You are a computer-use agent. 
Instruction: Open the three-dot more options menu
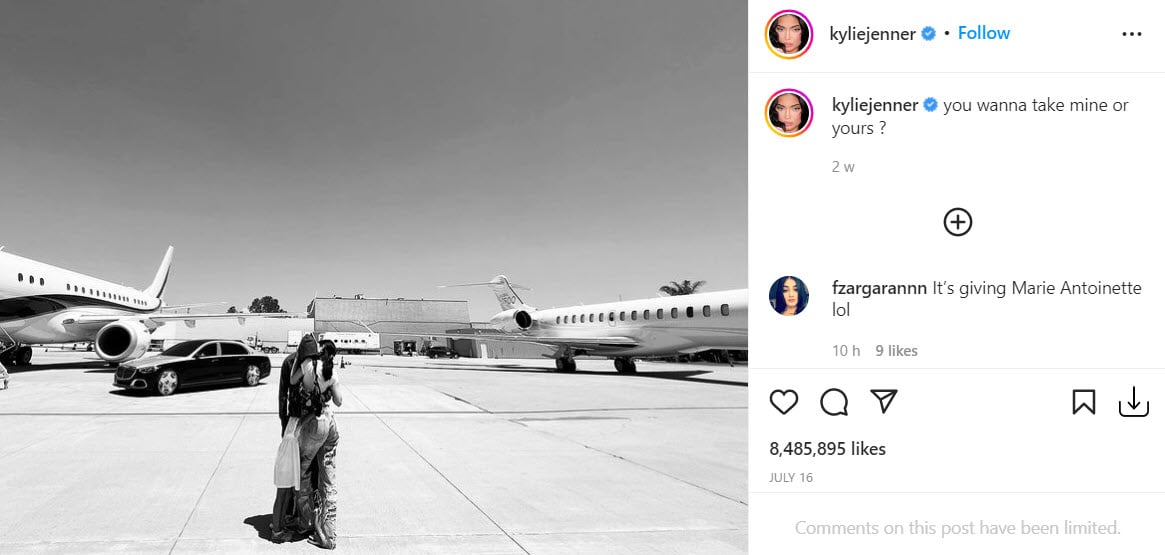(x=1132, y=34)
